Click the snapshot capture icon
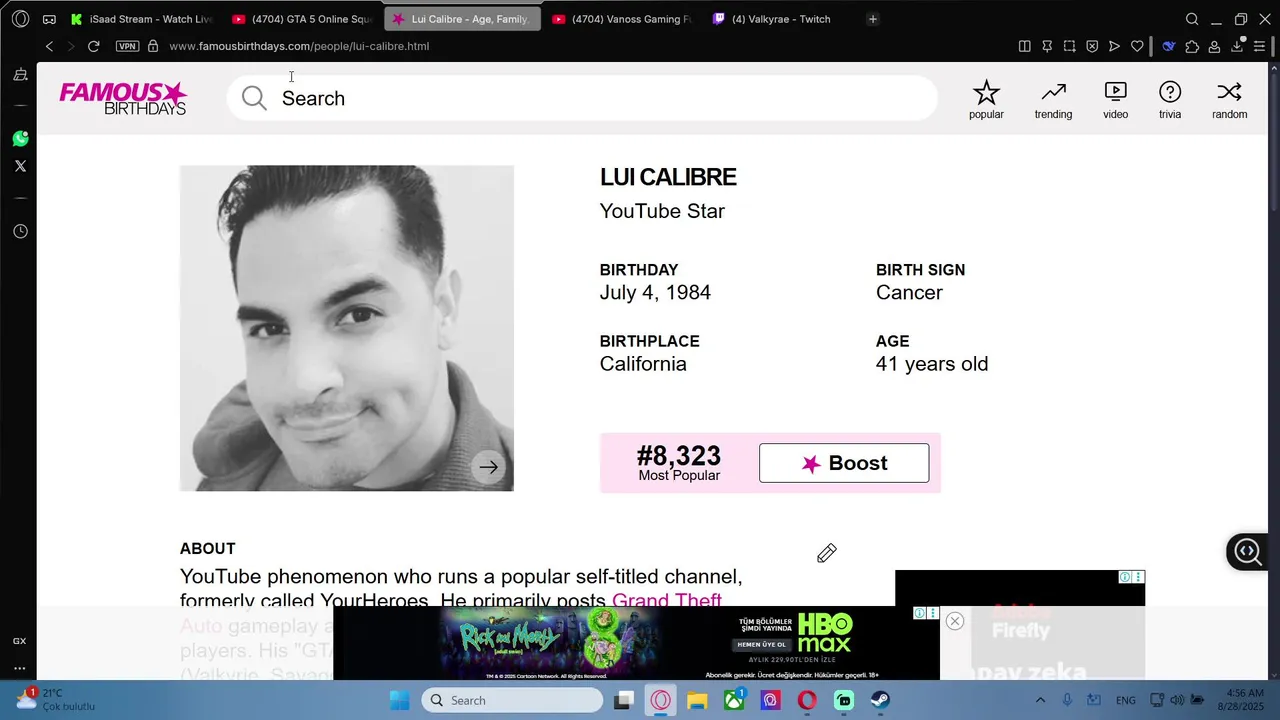Viewport: 1280px width, 720px height. 1069,46
